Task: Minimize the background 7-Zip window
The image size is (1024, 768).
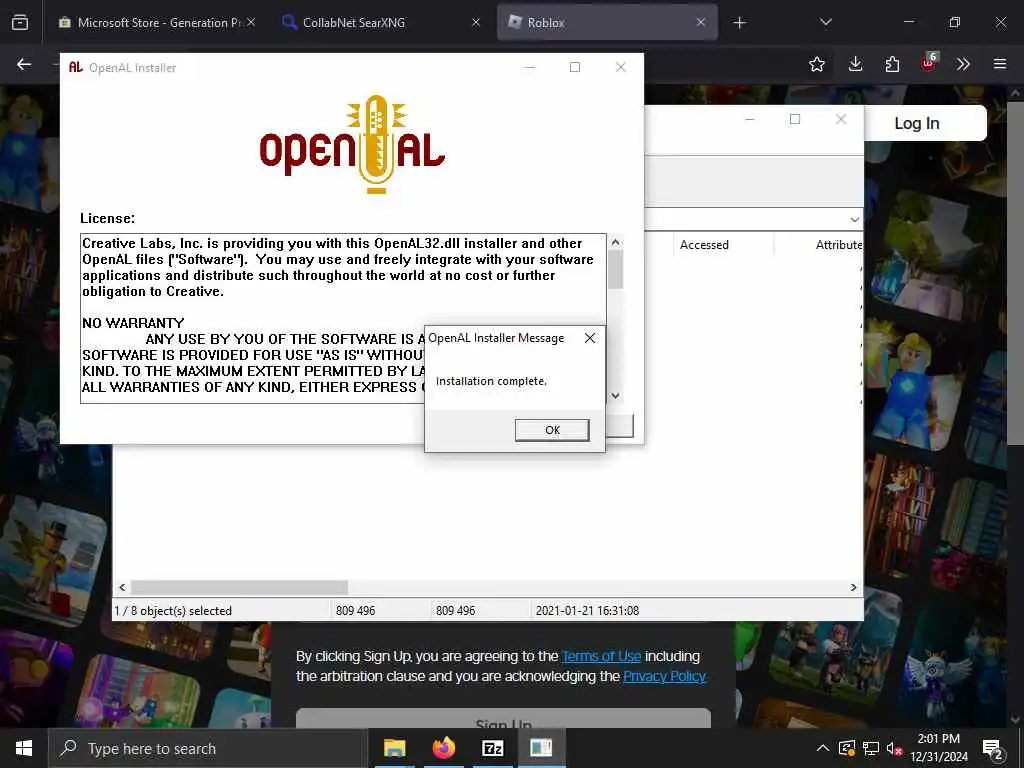Action: [x=750, y=119]
